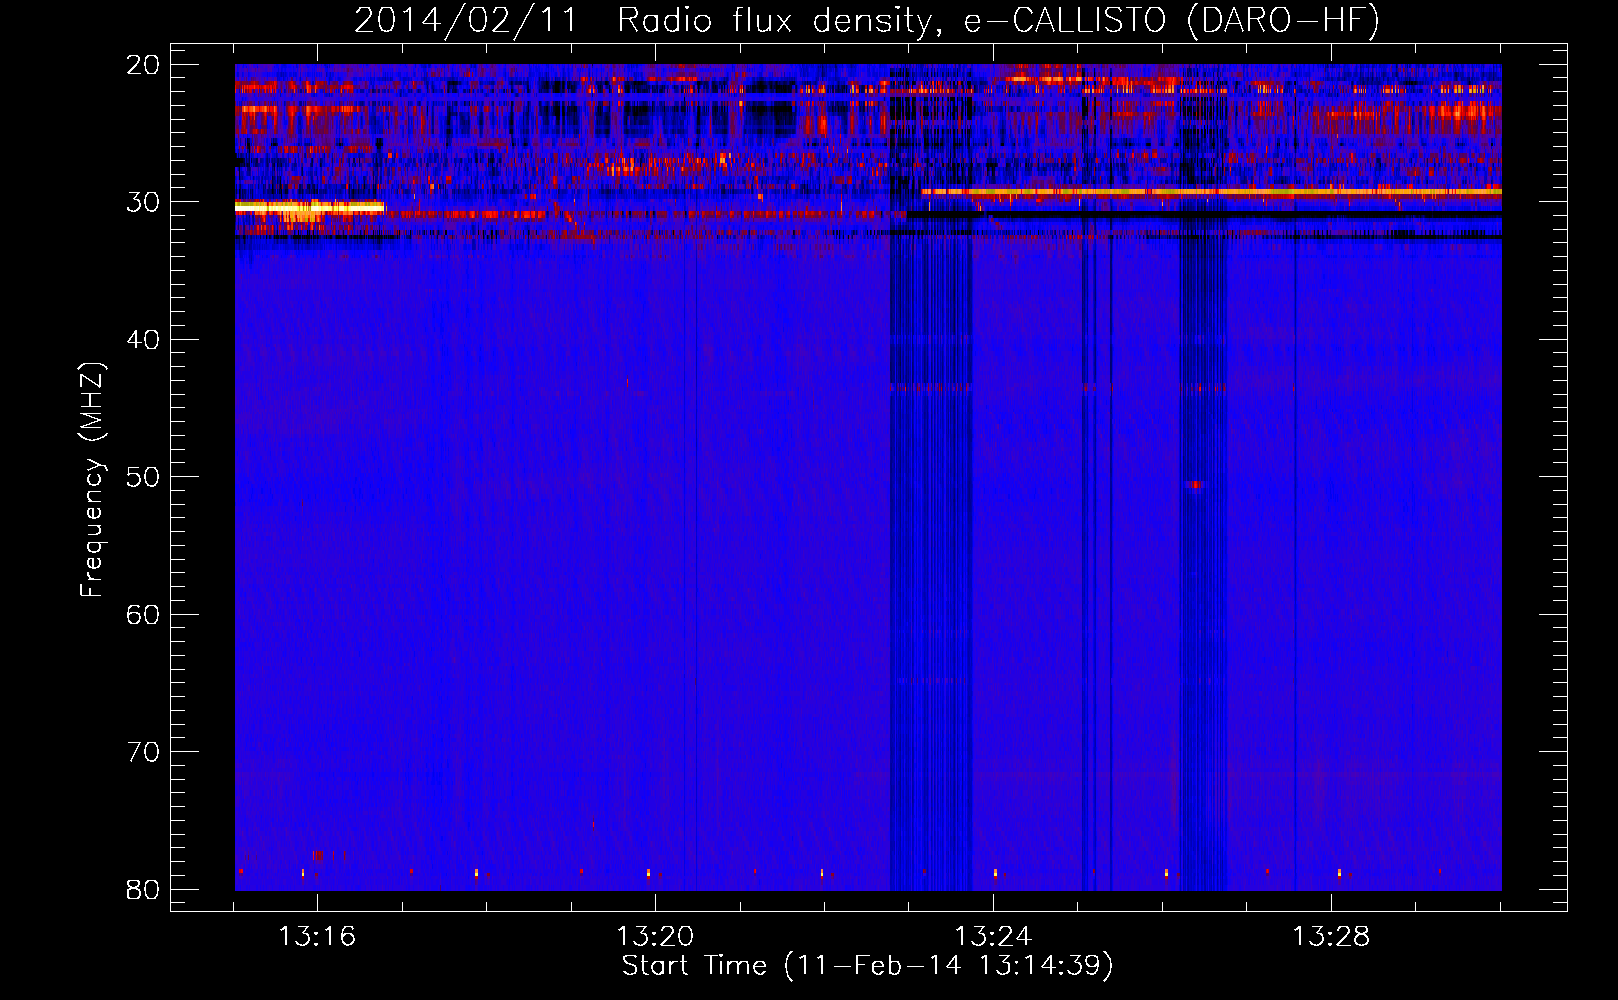Image resolution: width=1618 pixels, height=1000 pixels.
Task: Click the 13:20 time tick label
Action: click(x=655, y=937)
